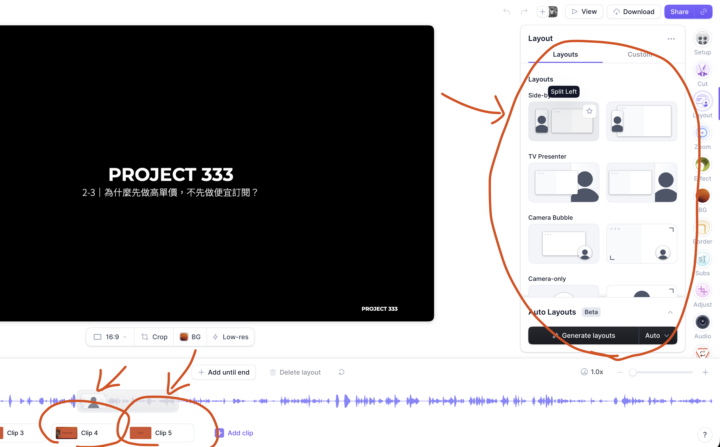Click Add until end button

(224, 372)
